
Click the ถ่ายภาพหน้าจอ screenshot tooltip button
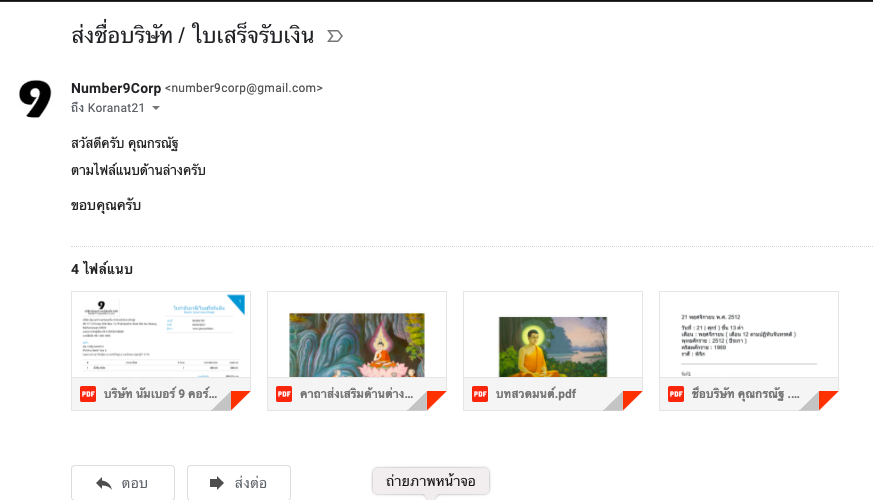[x=431, y=481]
